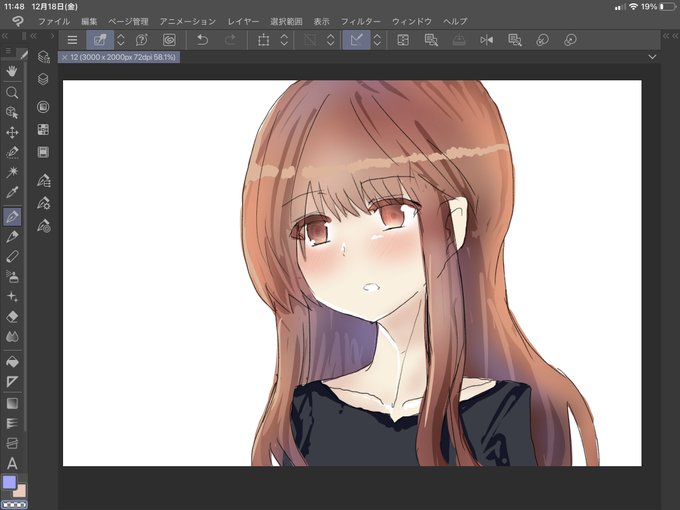Pick the brush-nib tool under the Pen tool
Viewport: 680px width, 510px height.
pyautogui.click(x=12, y=236)
